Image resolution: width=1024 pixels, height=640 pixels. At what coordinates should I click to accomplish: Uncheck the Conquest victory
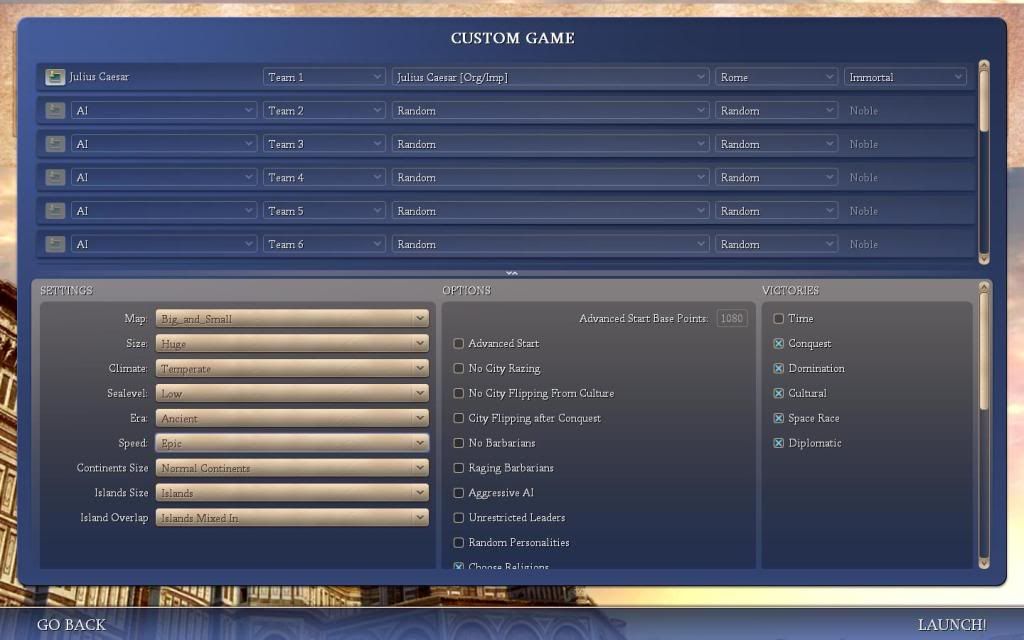pyautogui.click(x=778, y=344)
